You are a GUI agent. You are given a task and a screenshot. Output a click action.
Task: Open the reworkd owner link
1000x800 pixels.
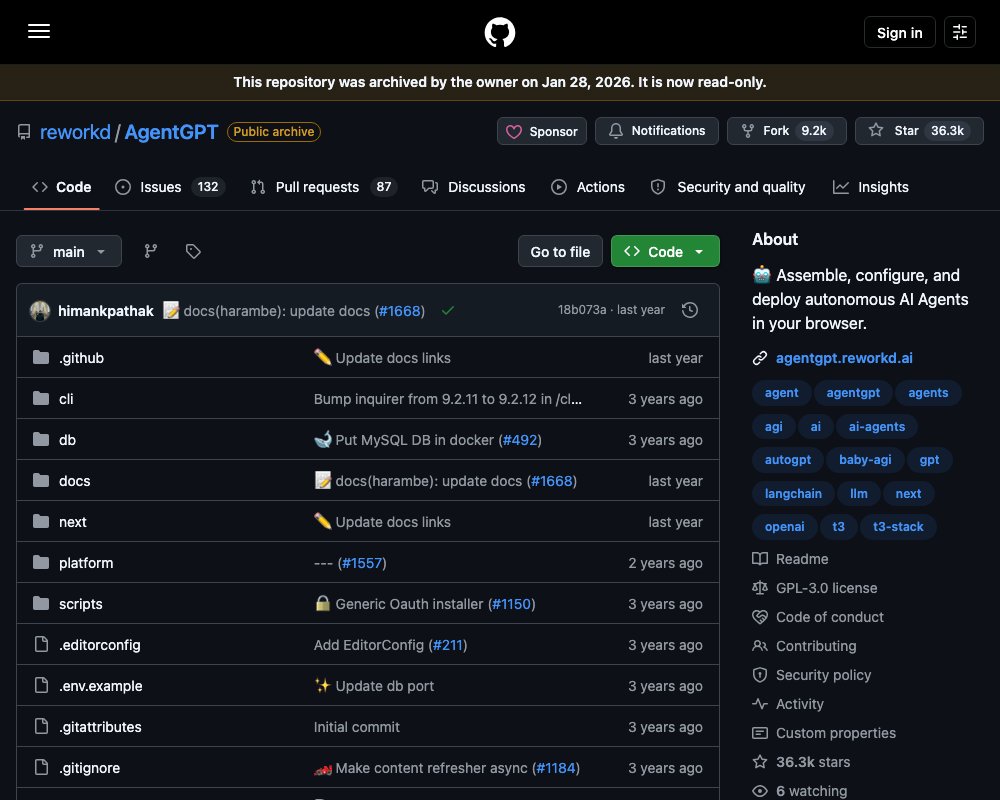click(x=75, y=132)
